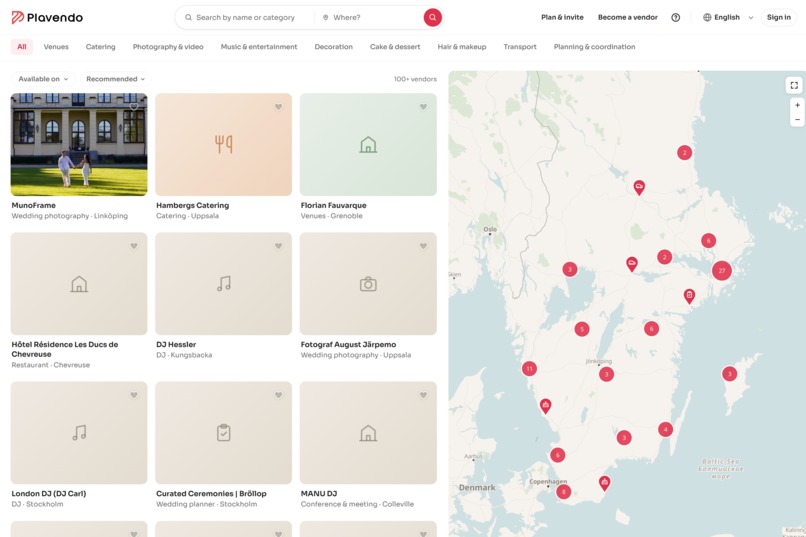Favorite MANU DJ with heart icon

tap(423, 395)
